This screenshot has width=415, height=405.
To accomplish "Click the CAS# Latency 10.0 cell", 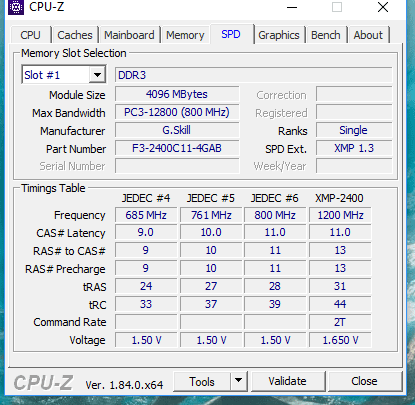I will pyautogui.click(x=211, y=232).
